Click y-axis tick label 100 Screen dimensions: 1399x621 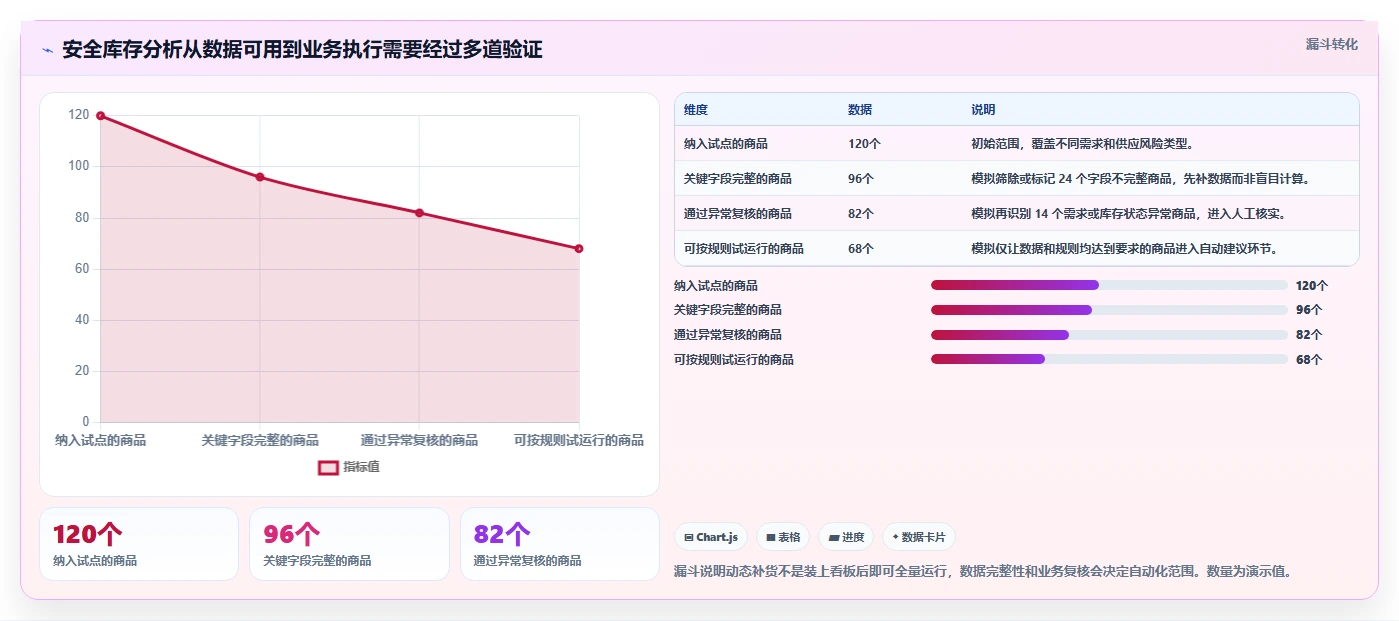tap(78, 166)
